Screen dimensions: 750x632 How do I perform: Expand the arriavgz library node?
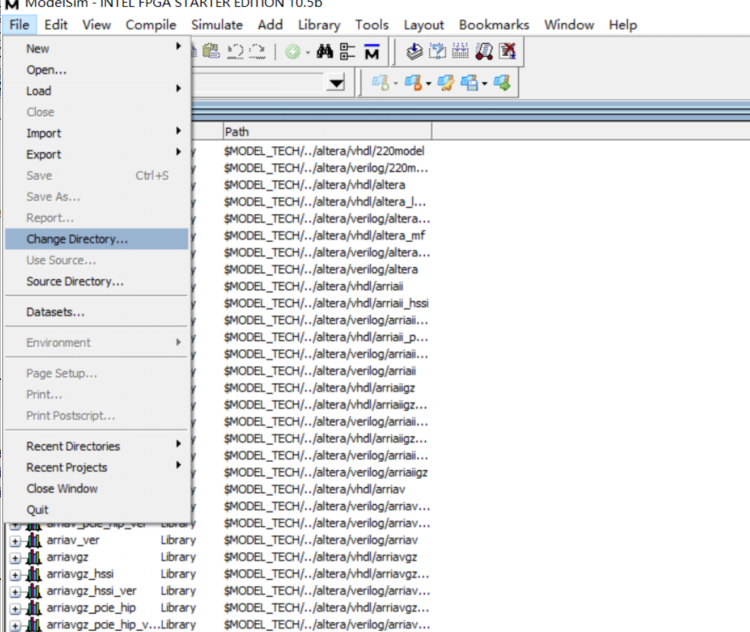[x=15, y=558]
